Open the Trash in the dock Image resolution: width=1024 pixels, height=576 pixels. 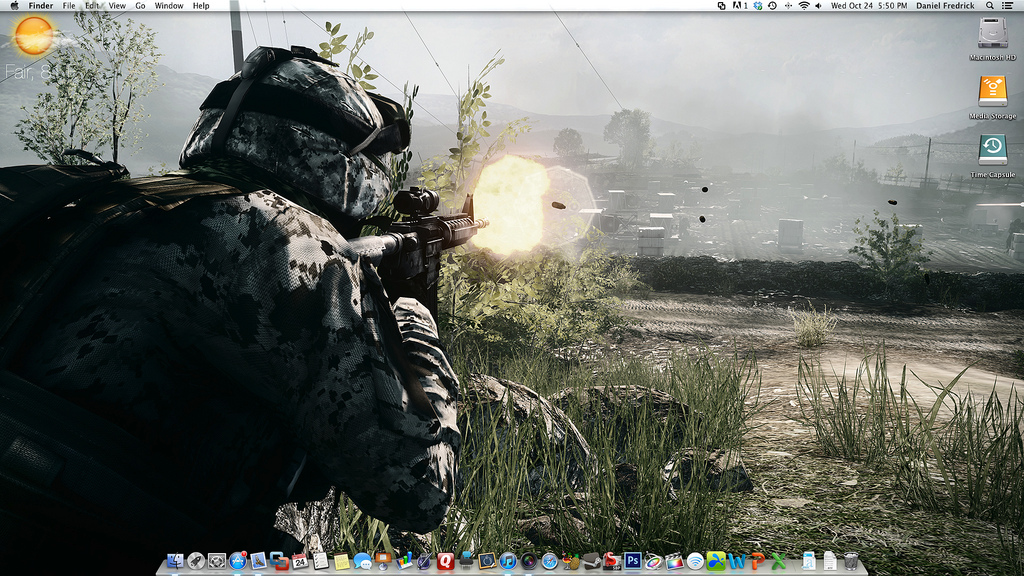pyautogui.click(x=851, y=561)
